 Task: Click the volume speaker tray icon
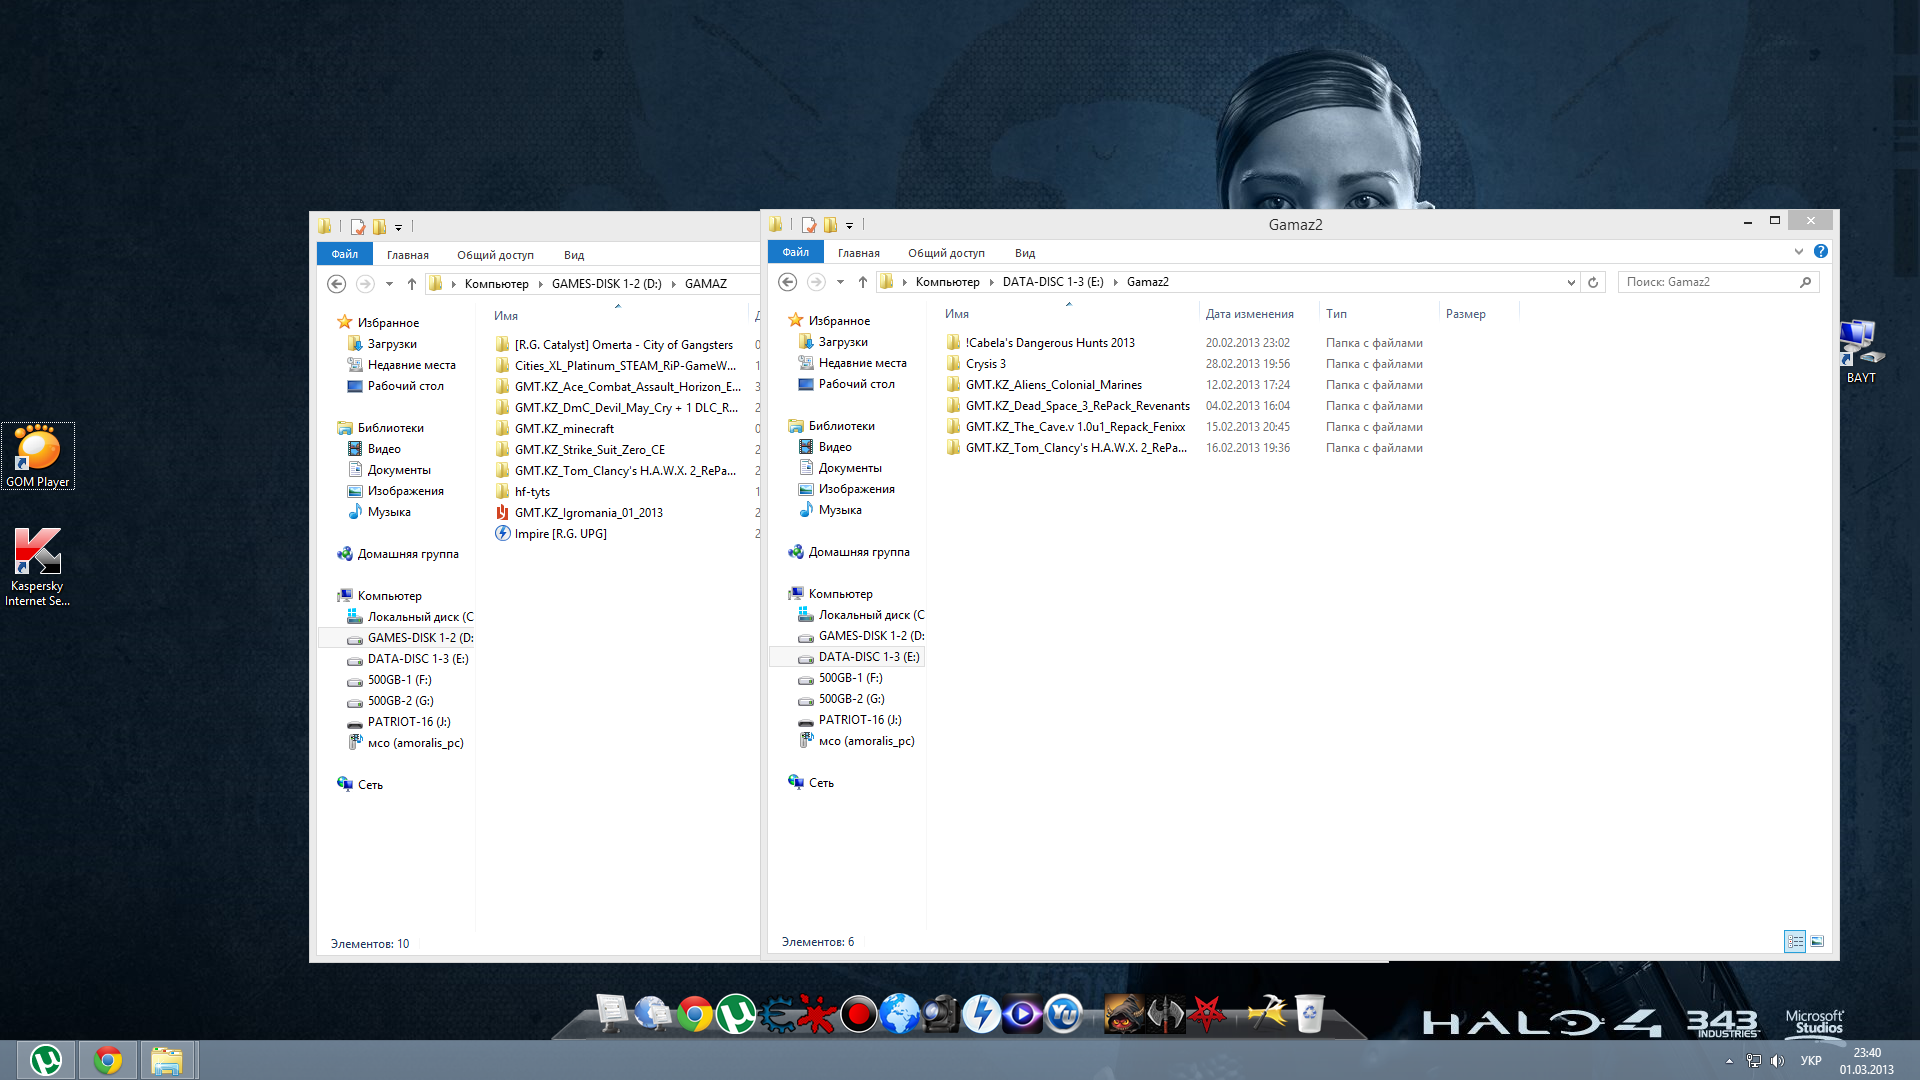(1777, 1061)
